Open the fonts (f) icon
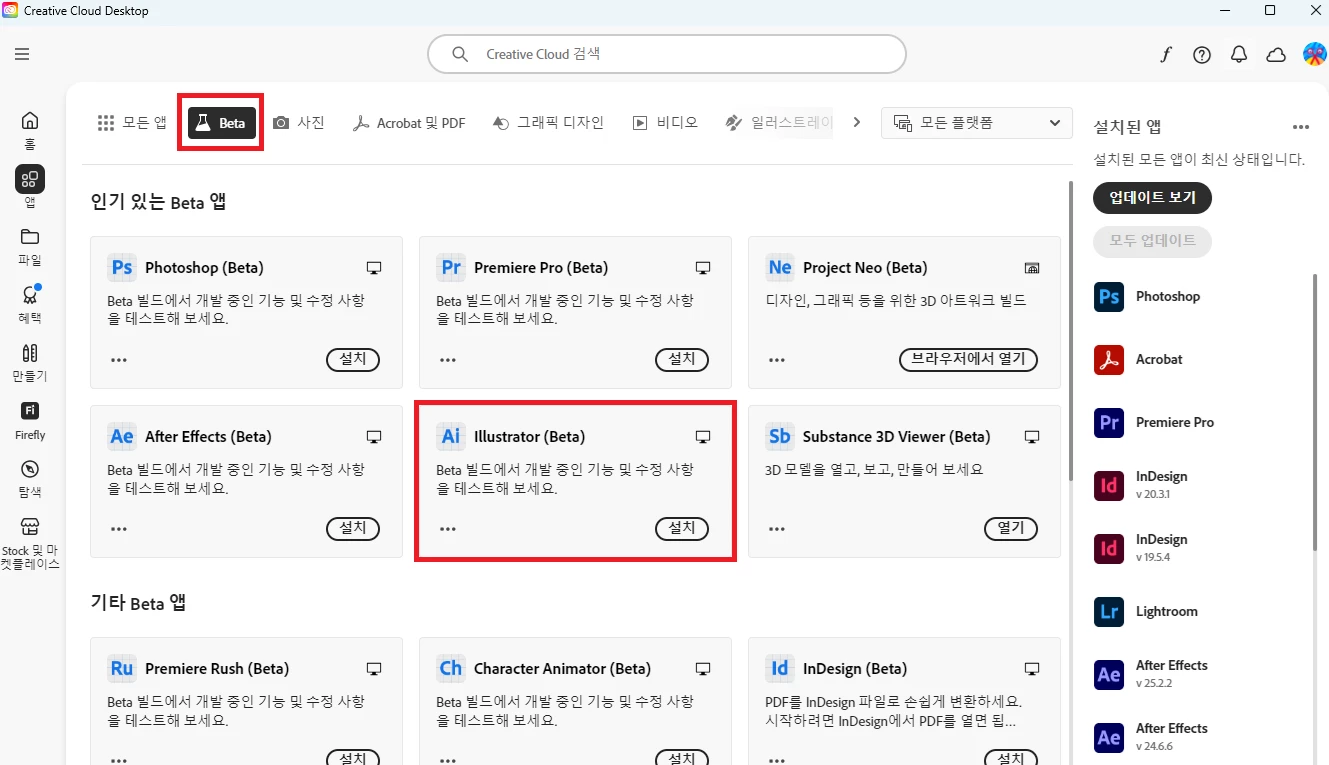This screenshot has width=1329, height=765. click(x=1165, y=55)
